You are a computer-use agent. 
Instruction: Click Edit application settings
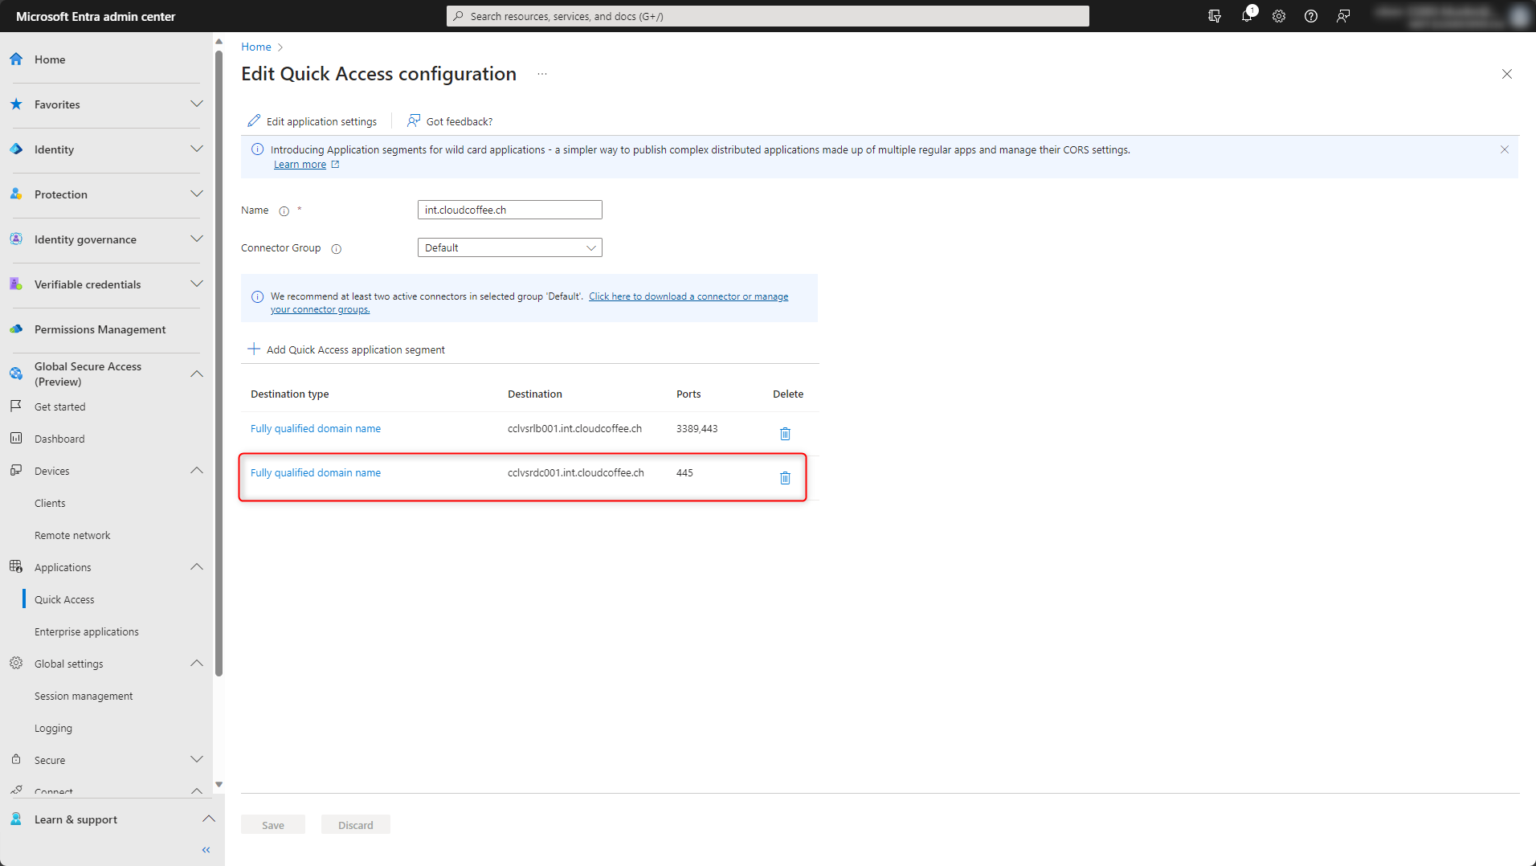point(312,120)
